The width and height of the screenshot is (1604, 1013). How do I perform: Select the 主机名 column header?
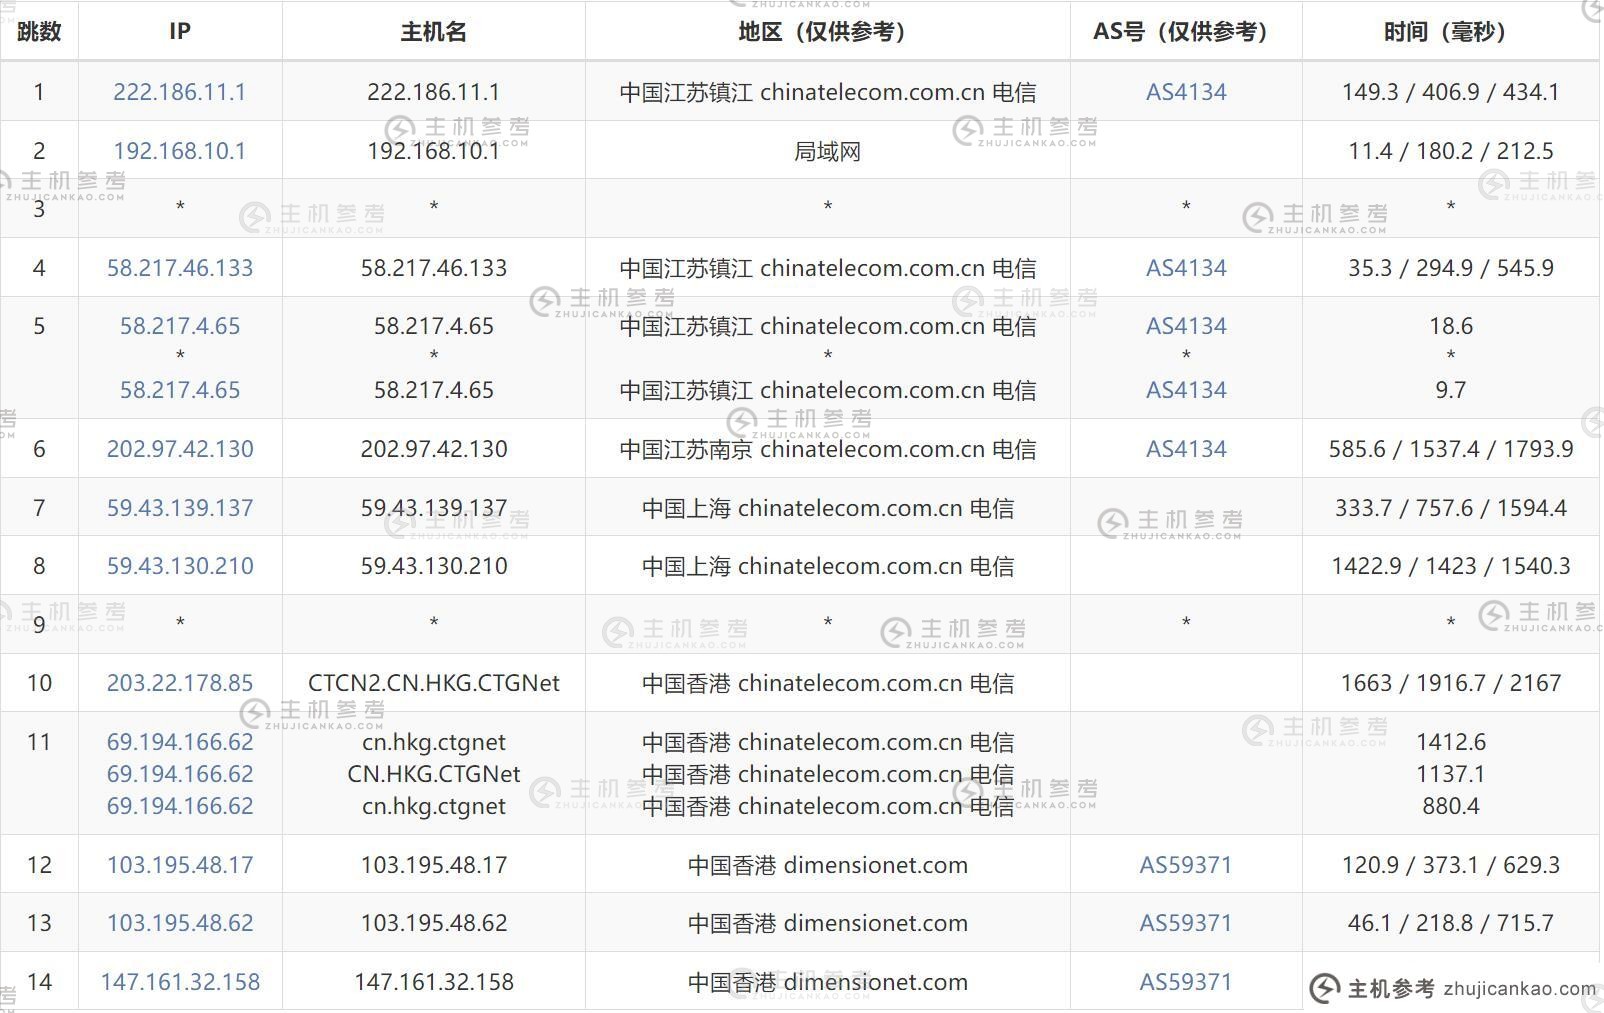click(434, 31)
